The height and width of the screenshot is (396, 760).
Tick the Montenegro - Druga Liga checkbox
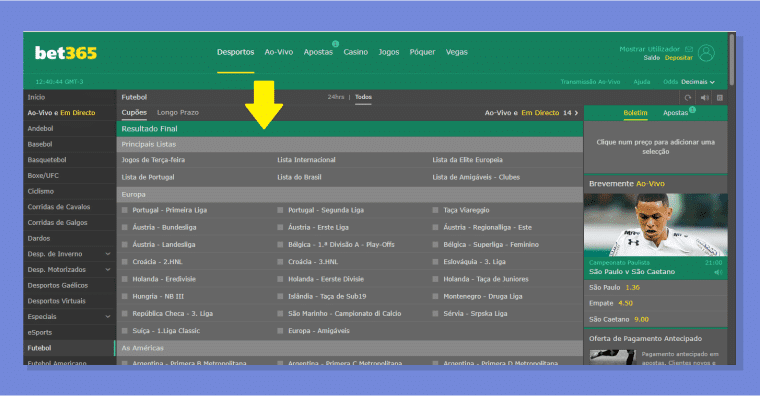(x=435, y=297)
